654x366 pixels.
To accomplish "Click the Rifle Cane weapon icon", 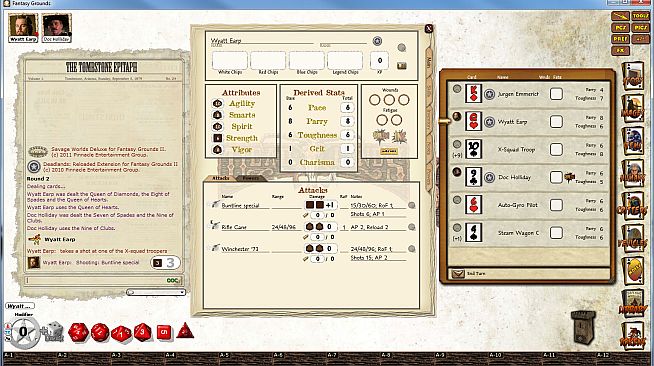I will pyautogui.click(x=215, y=226).
